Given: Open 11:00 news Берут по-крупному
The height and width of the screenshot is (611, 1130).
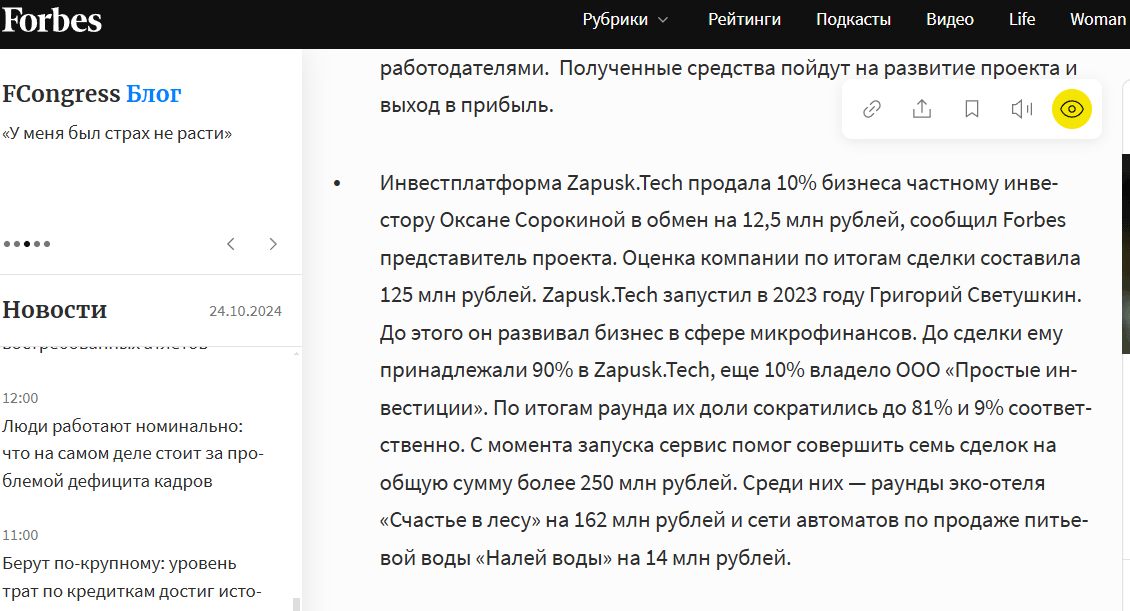Looking at the screenshot, I should [x=132, y=577].
